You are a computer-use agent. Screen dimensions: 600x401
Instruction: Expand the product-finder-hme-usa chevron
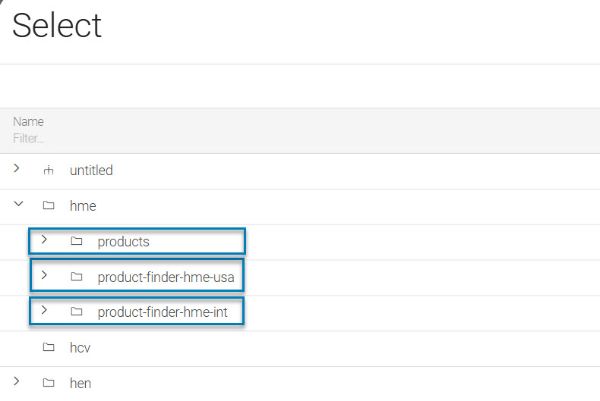click(44, 275)
